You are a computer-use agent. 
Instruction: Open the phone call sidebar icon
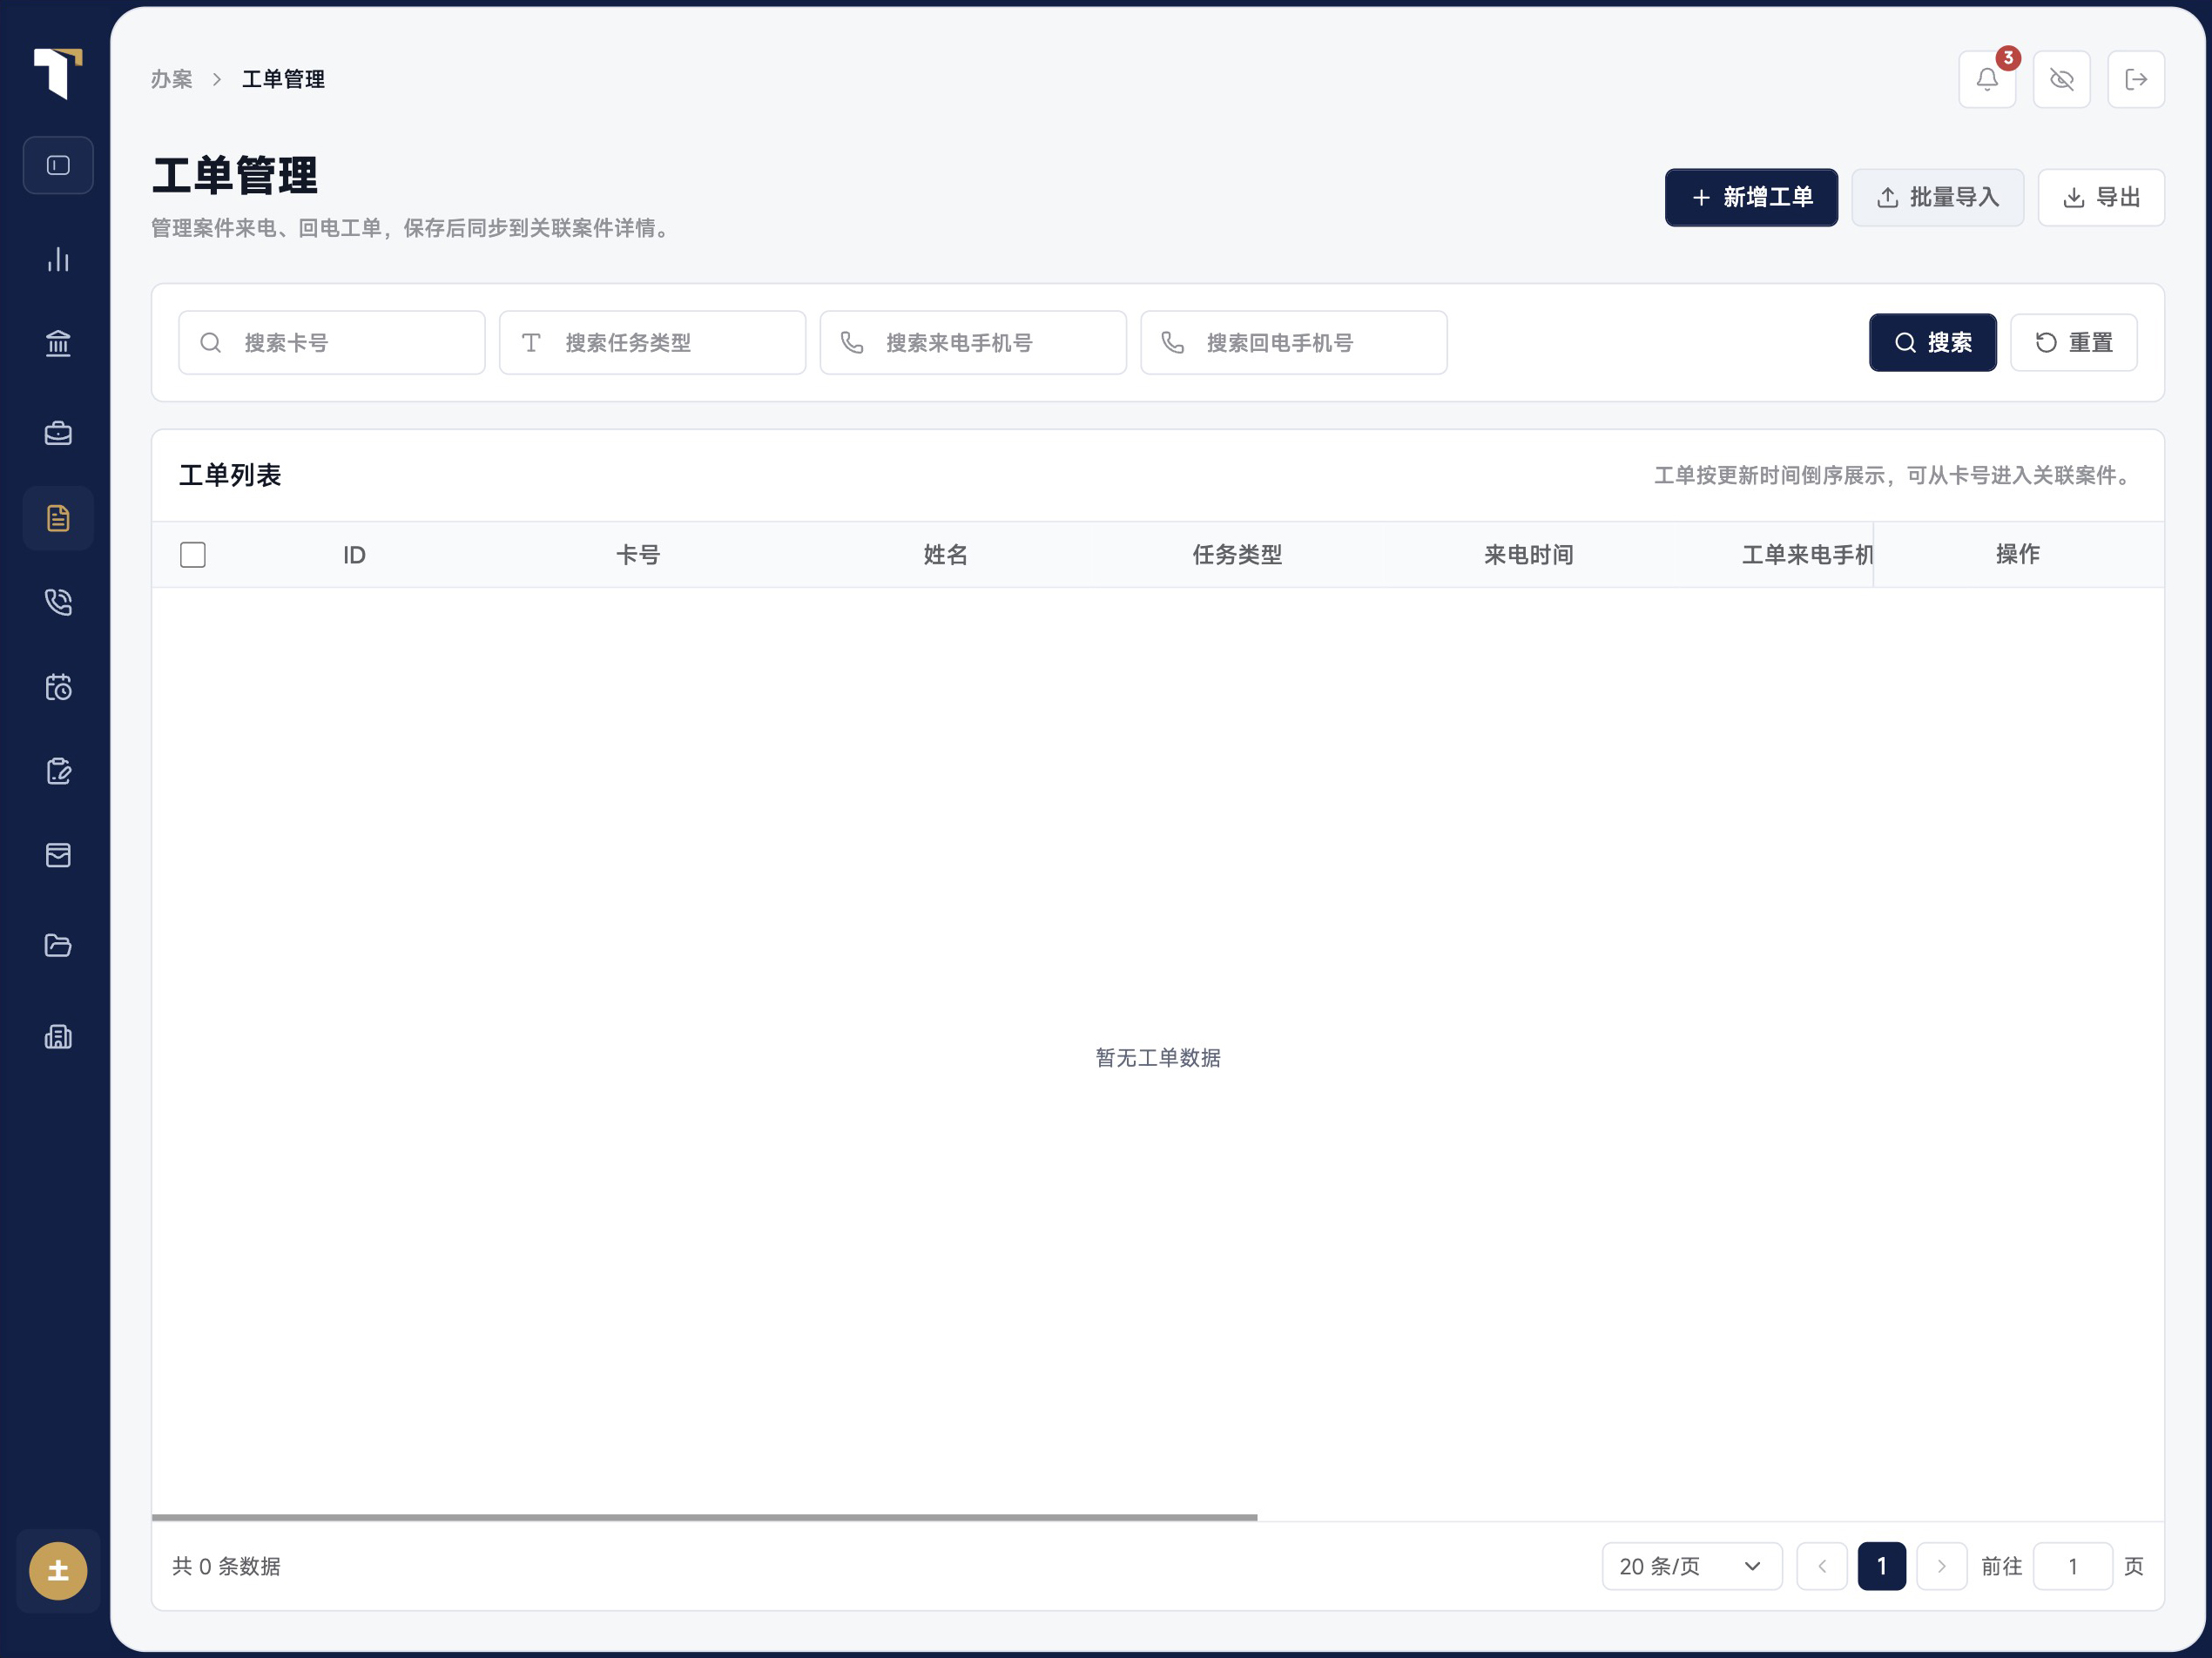pyautogui.click(x=58, y=602)
